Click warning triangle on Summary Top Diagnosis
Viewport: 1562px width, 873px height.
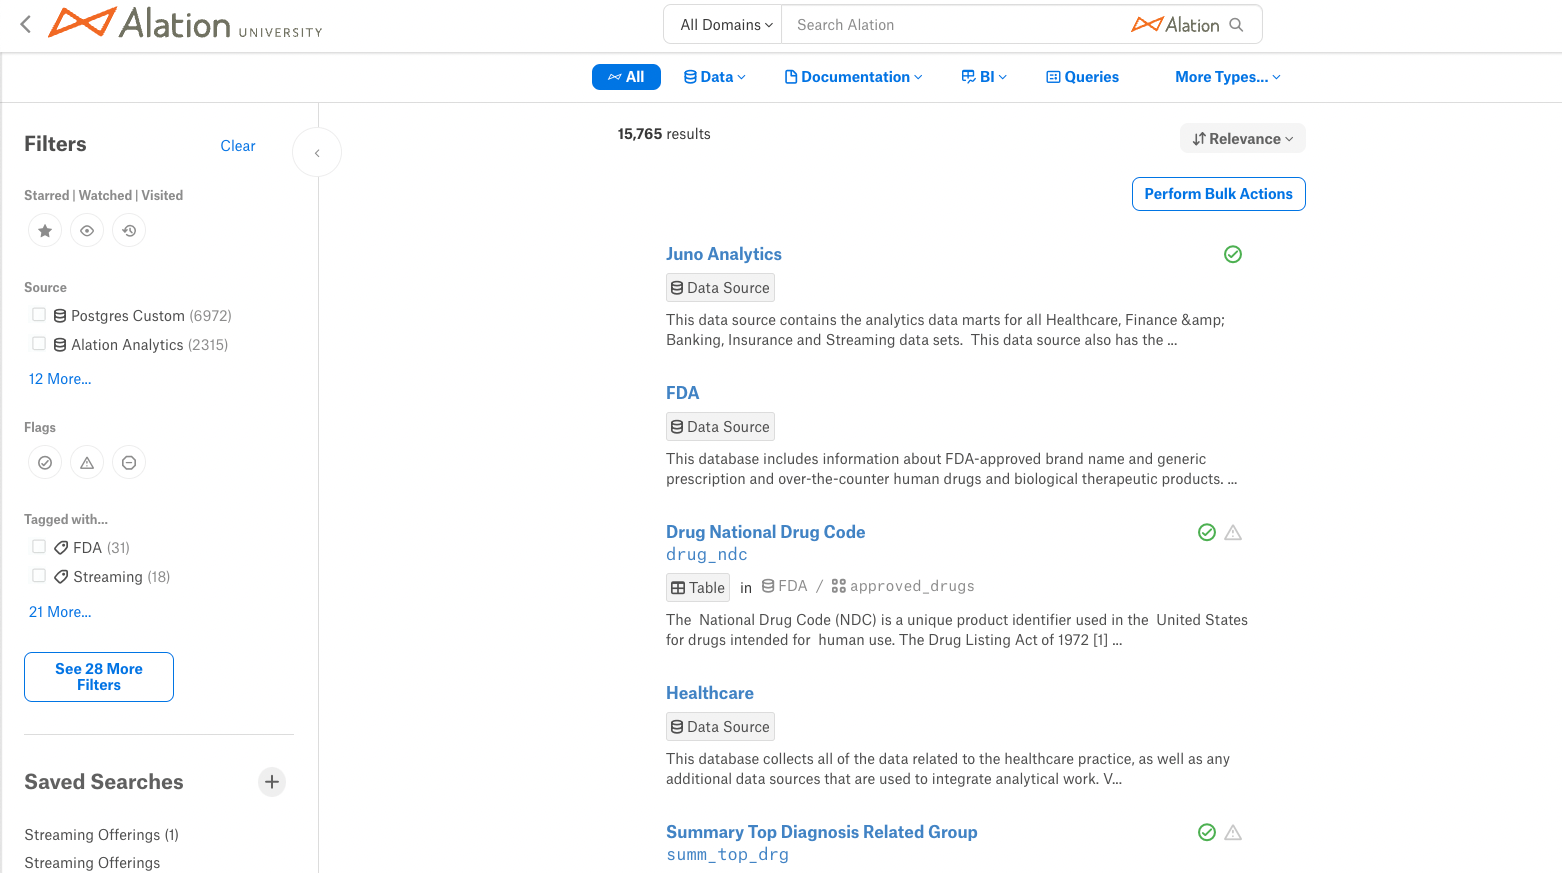coord(1233,833)
